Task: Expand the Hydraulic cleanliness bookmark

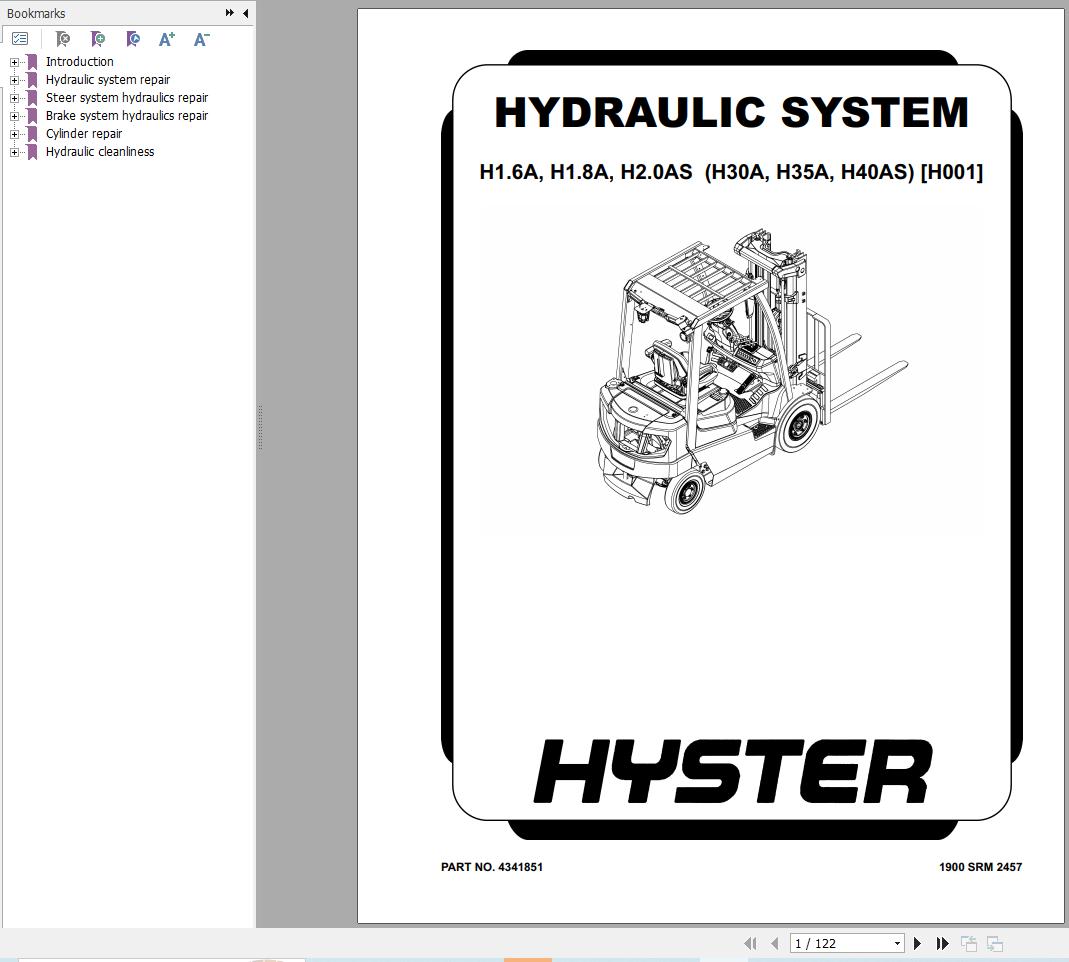Action: [x=14, y=153]
